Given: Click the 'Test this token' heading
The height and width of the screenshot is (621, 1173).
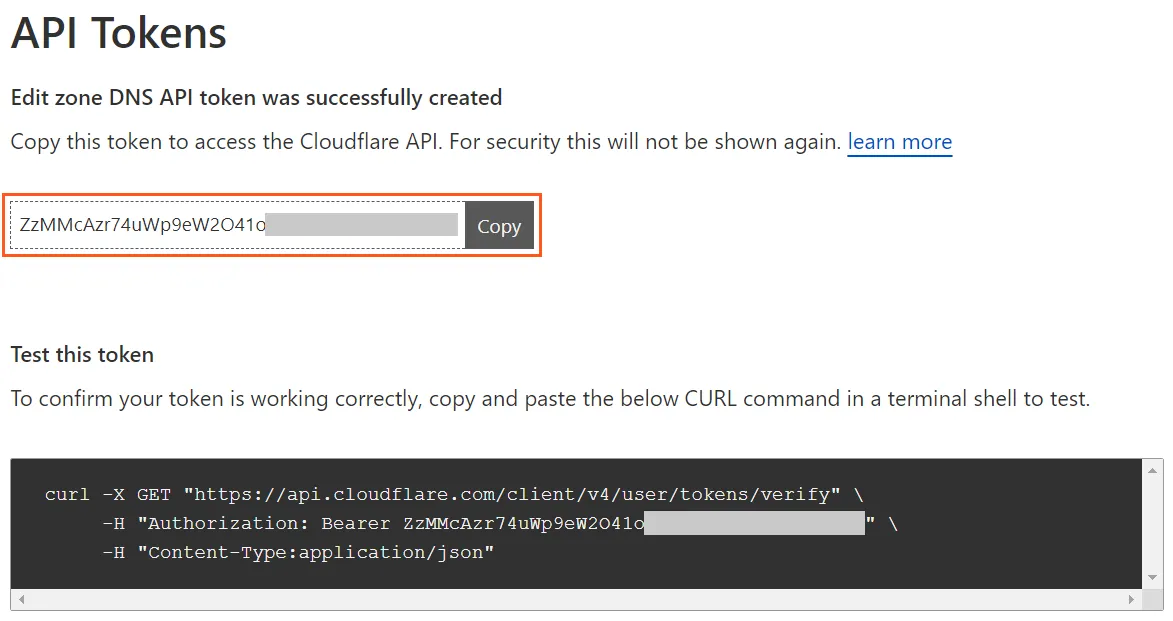Looking at the screenshot, I should click(81, 355).
